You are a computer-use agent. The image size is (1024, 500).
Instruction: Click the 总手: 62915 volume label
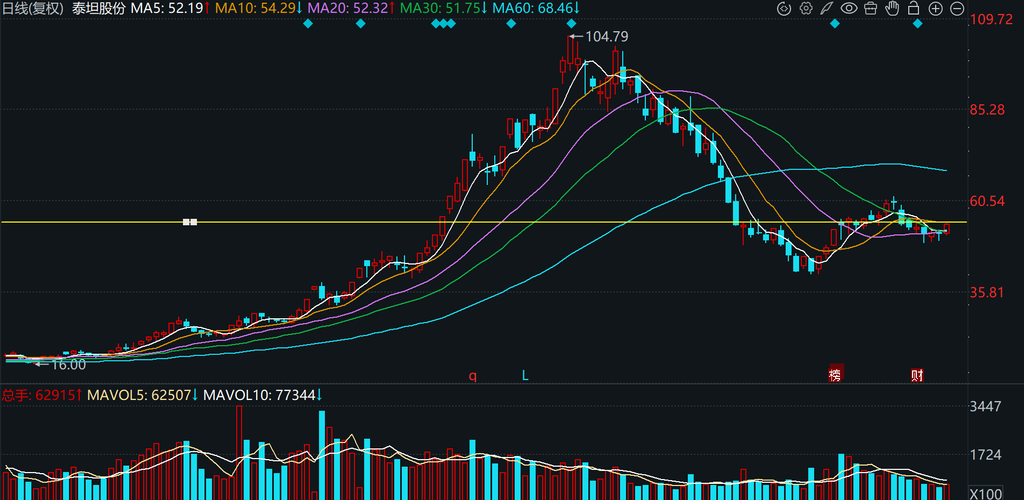[42, 395]
